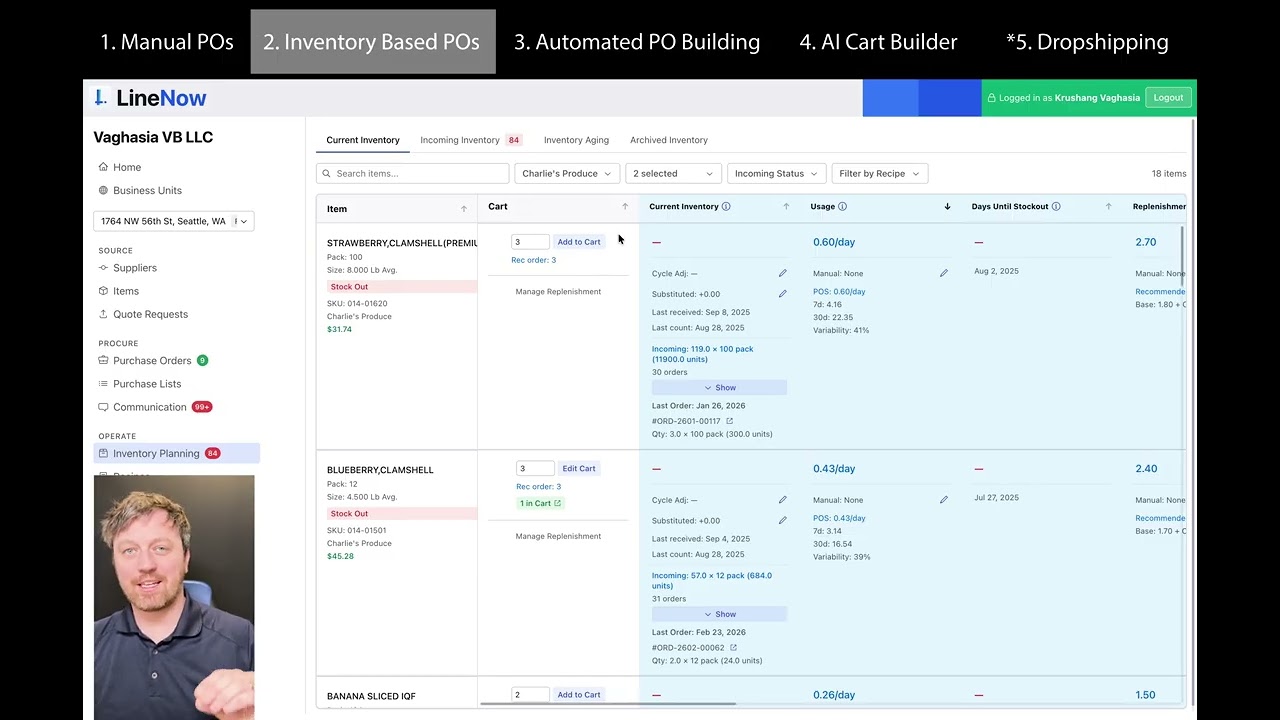The height and width of the screenshot is (720, 1280).
Task: Click blueberry replenishment value 2.40
Action: [1146, 469]
